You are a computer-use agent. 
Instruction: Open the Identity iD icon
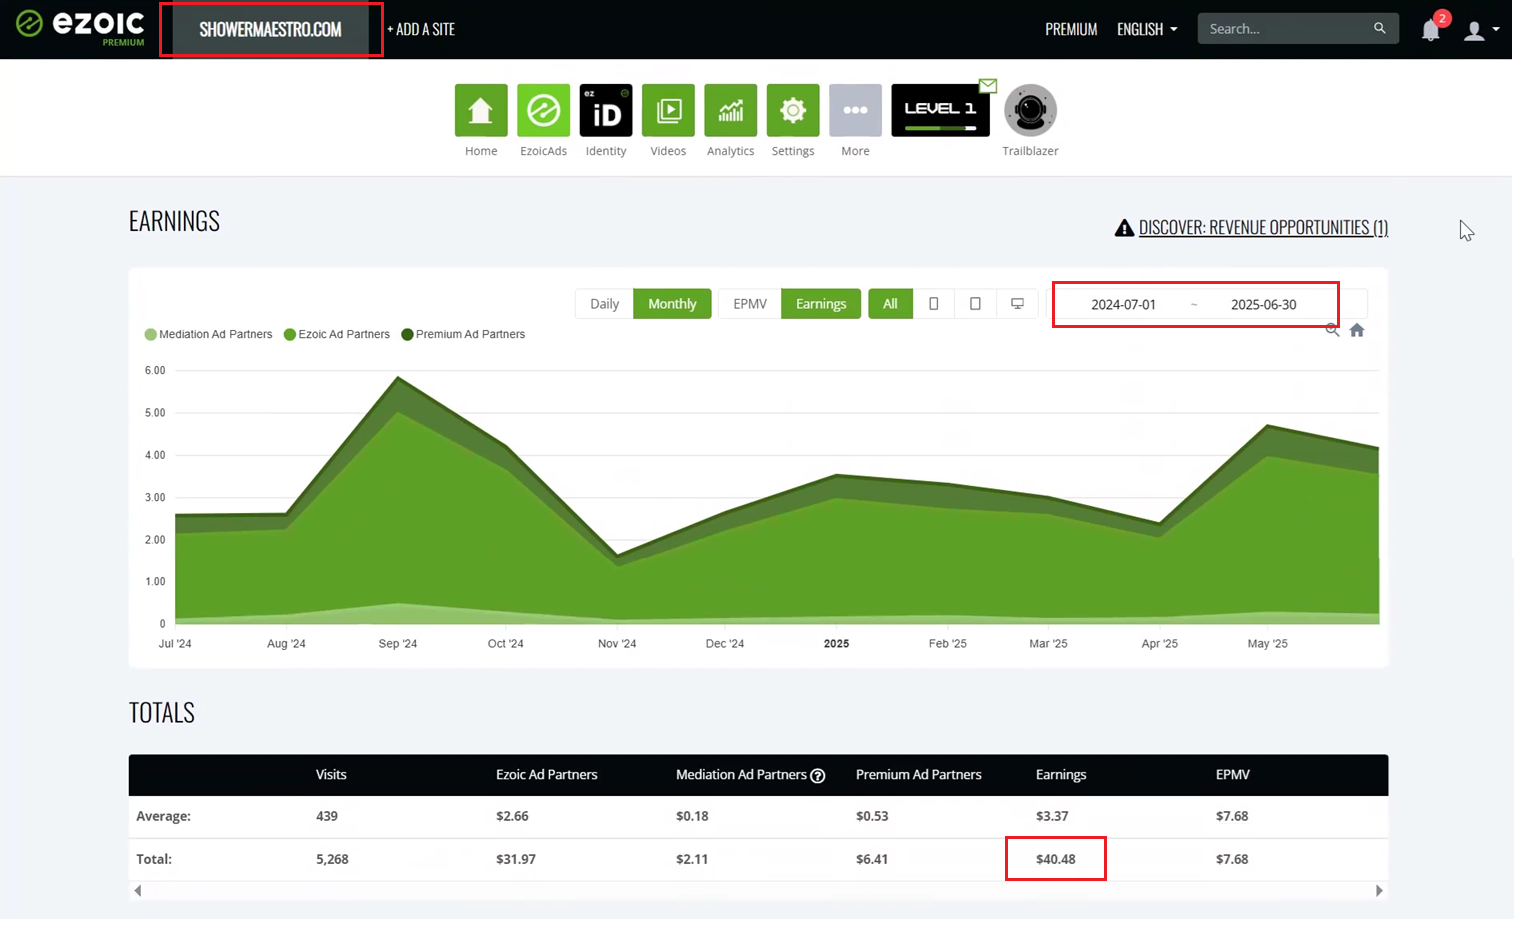(606, 110)
